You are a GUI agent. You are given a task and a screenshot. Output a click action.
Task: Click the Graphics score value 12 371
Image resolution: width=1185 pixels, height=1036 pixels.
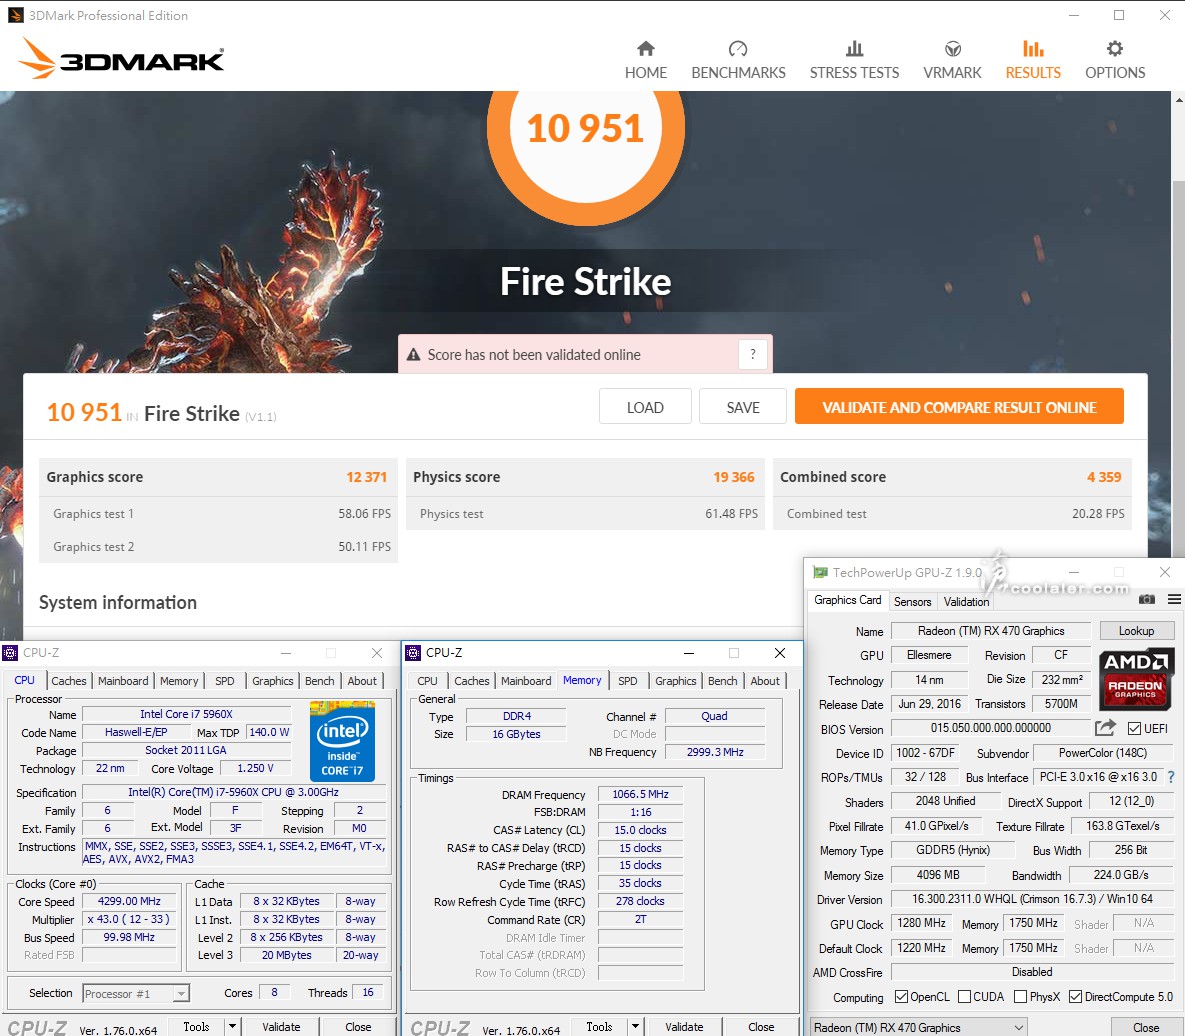(367, 477)
